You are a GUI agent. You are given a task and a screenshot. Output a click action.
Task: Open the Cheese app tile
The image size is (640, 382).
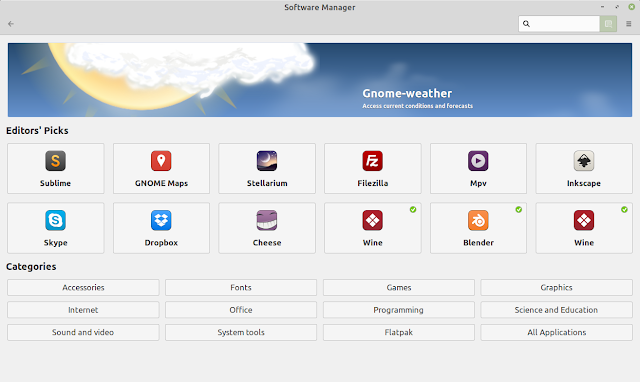267,228
